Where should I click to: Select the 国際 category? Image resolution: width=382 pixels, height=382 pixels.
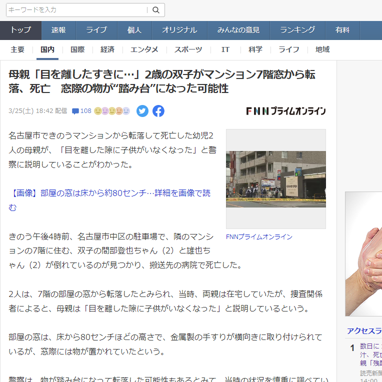click(77, 50)
